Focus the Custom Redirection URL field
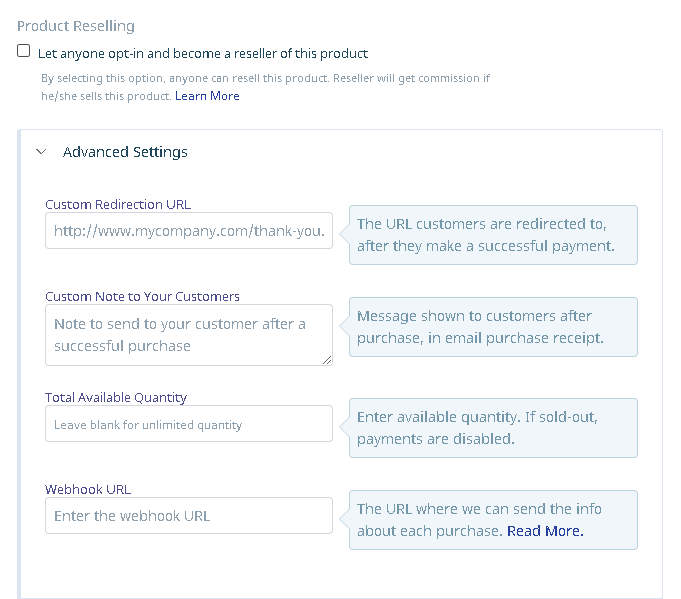 (x=189, y=231)
